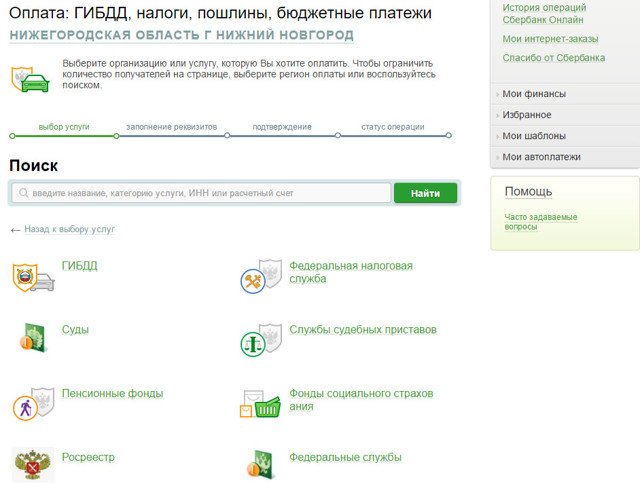Image resolution: width=640 pixels, height=484 pixels.
Task: Click the Пенсионные фонды walking person icon
Action: pyautogui.click(x=33, y=404)
